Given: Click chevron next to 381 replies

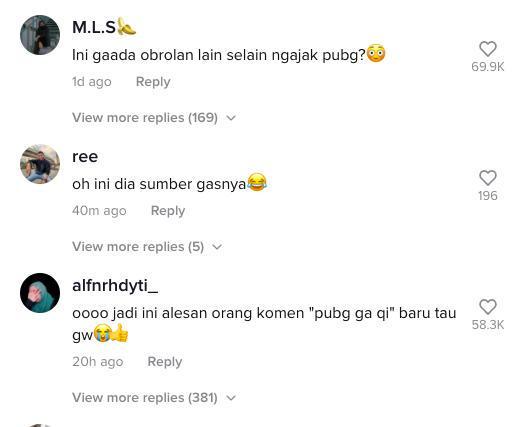Looking at the screenshot, I should pos(231,398).
